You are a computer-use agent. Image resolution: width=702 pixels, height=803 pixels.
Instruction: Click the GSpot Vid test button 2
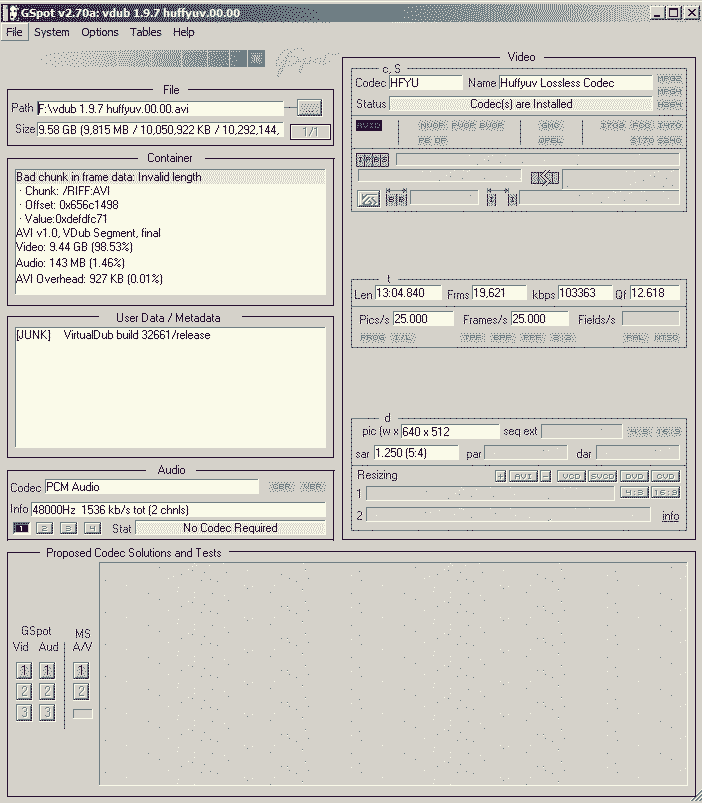tap(24, 691)
